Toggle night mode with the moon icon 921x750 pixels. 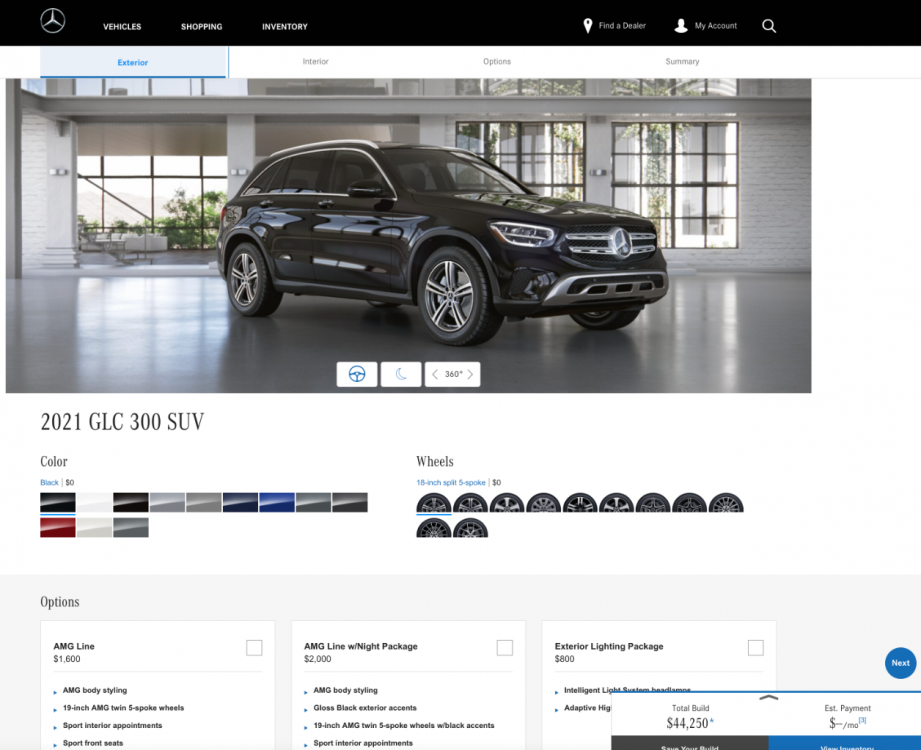401,374
